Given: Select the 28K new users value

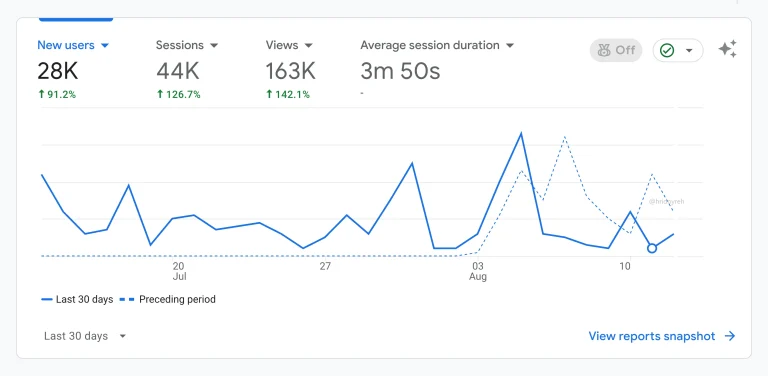Looking at the screenshot, I should (57, 71).
